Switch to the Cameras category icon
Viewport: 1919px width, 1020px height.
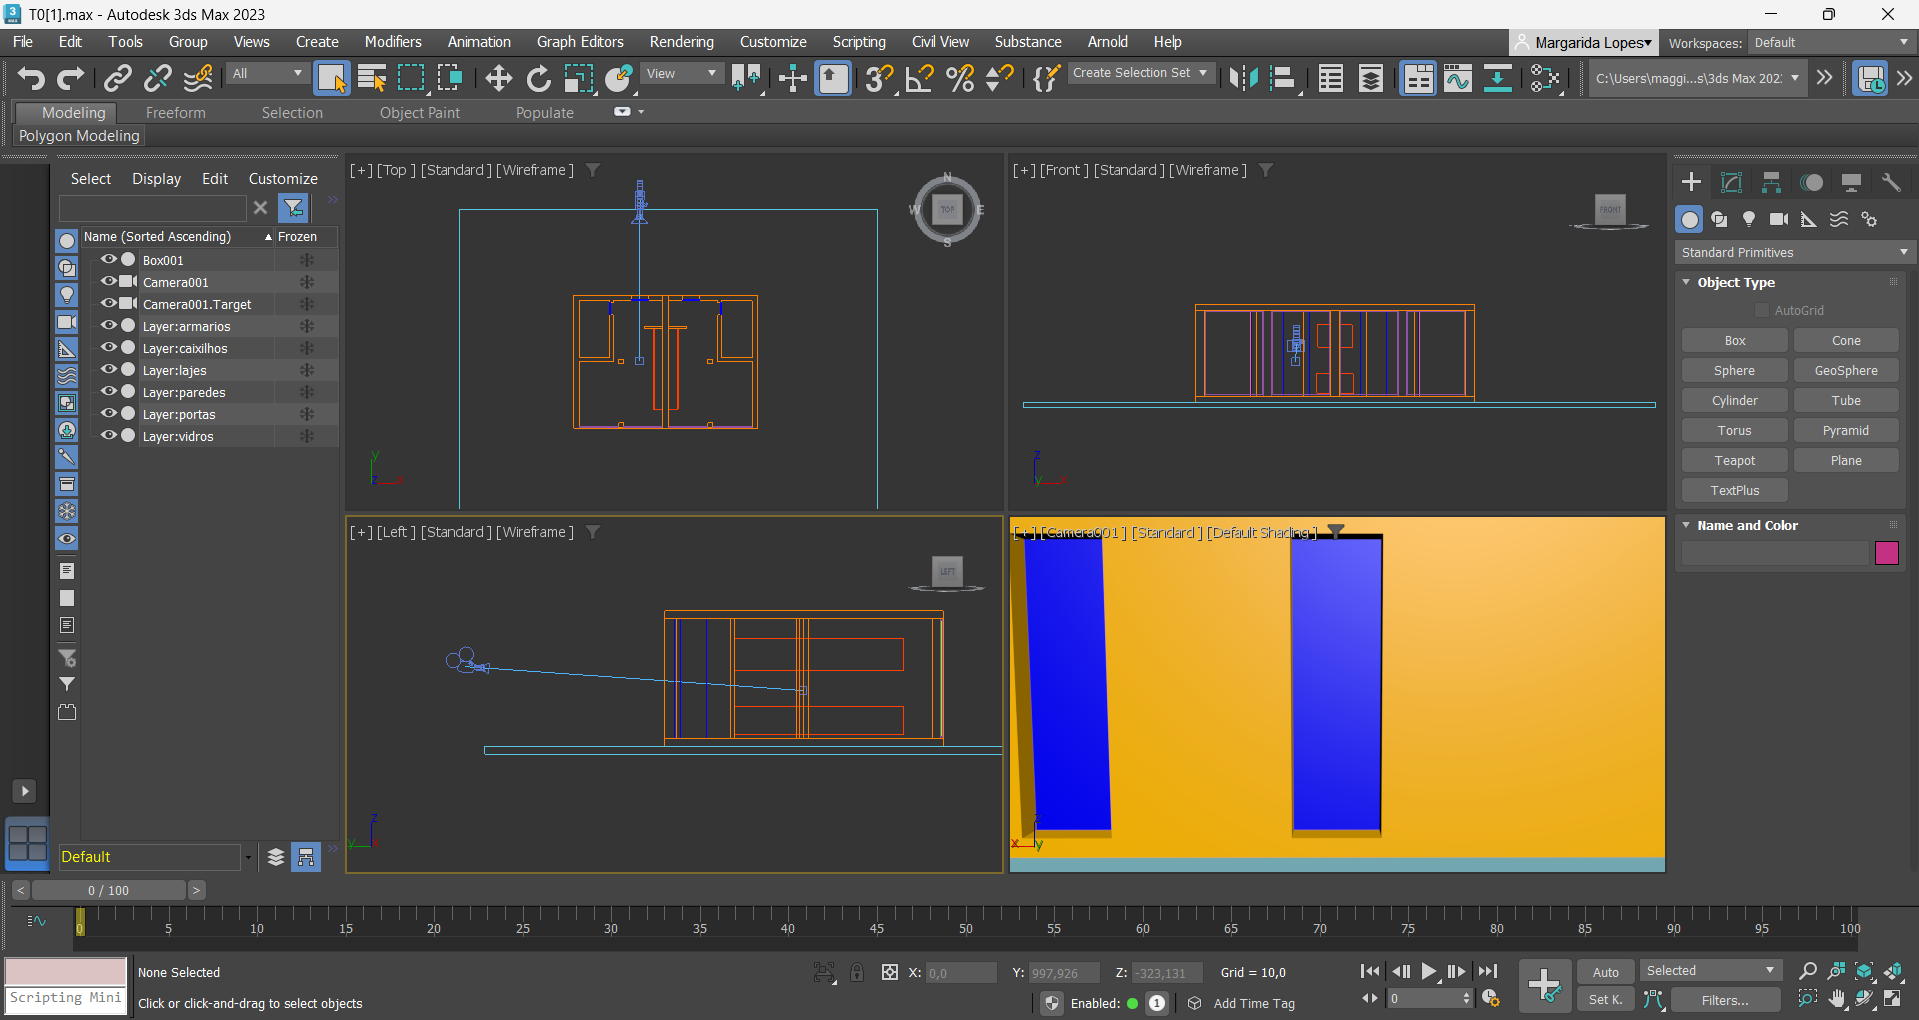click(1779, 219)
